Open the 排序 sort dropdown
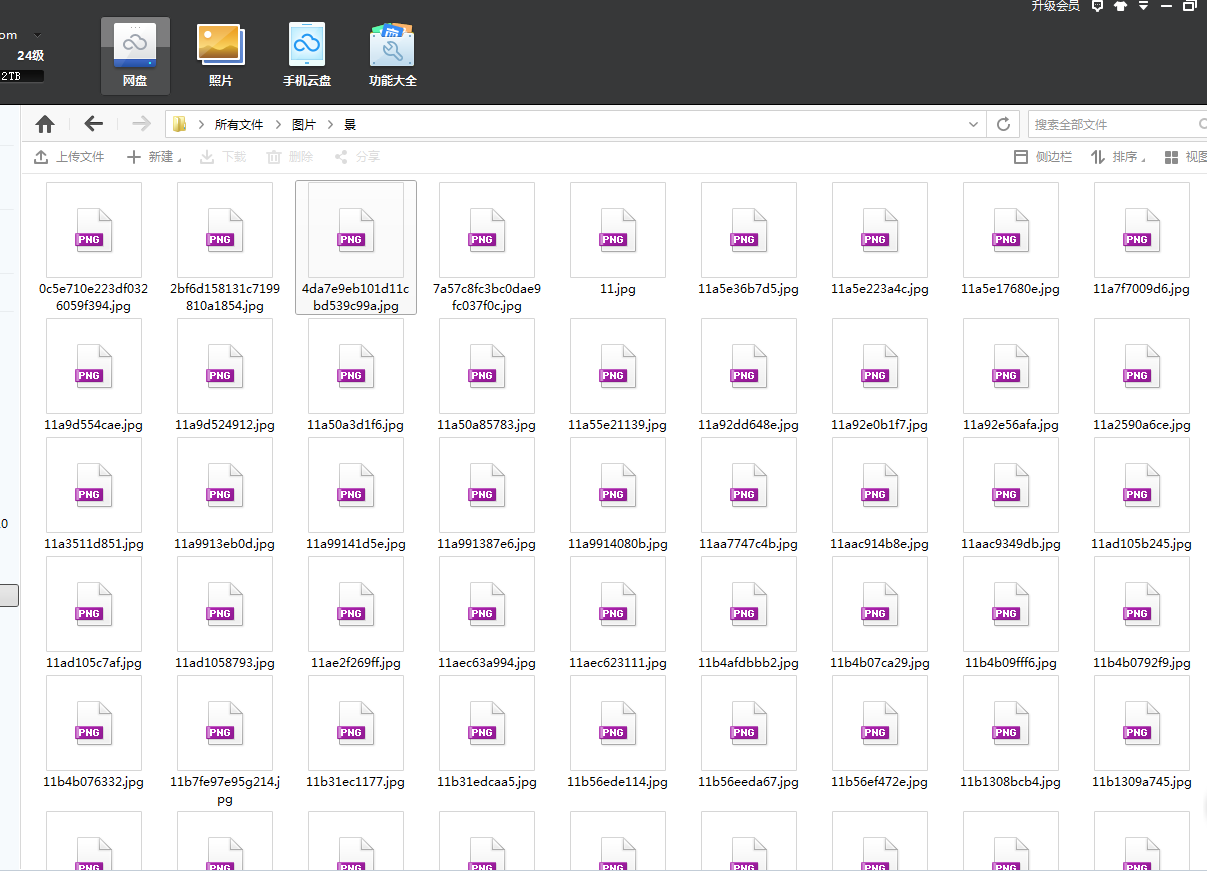 pyautogui.click(x=1117, y=157)
